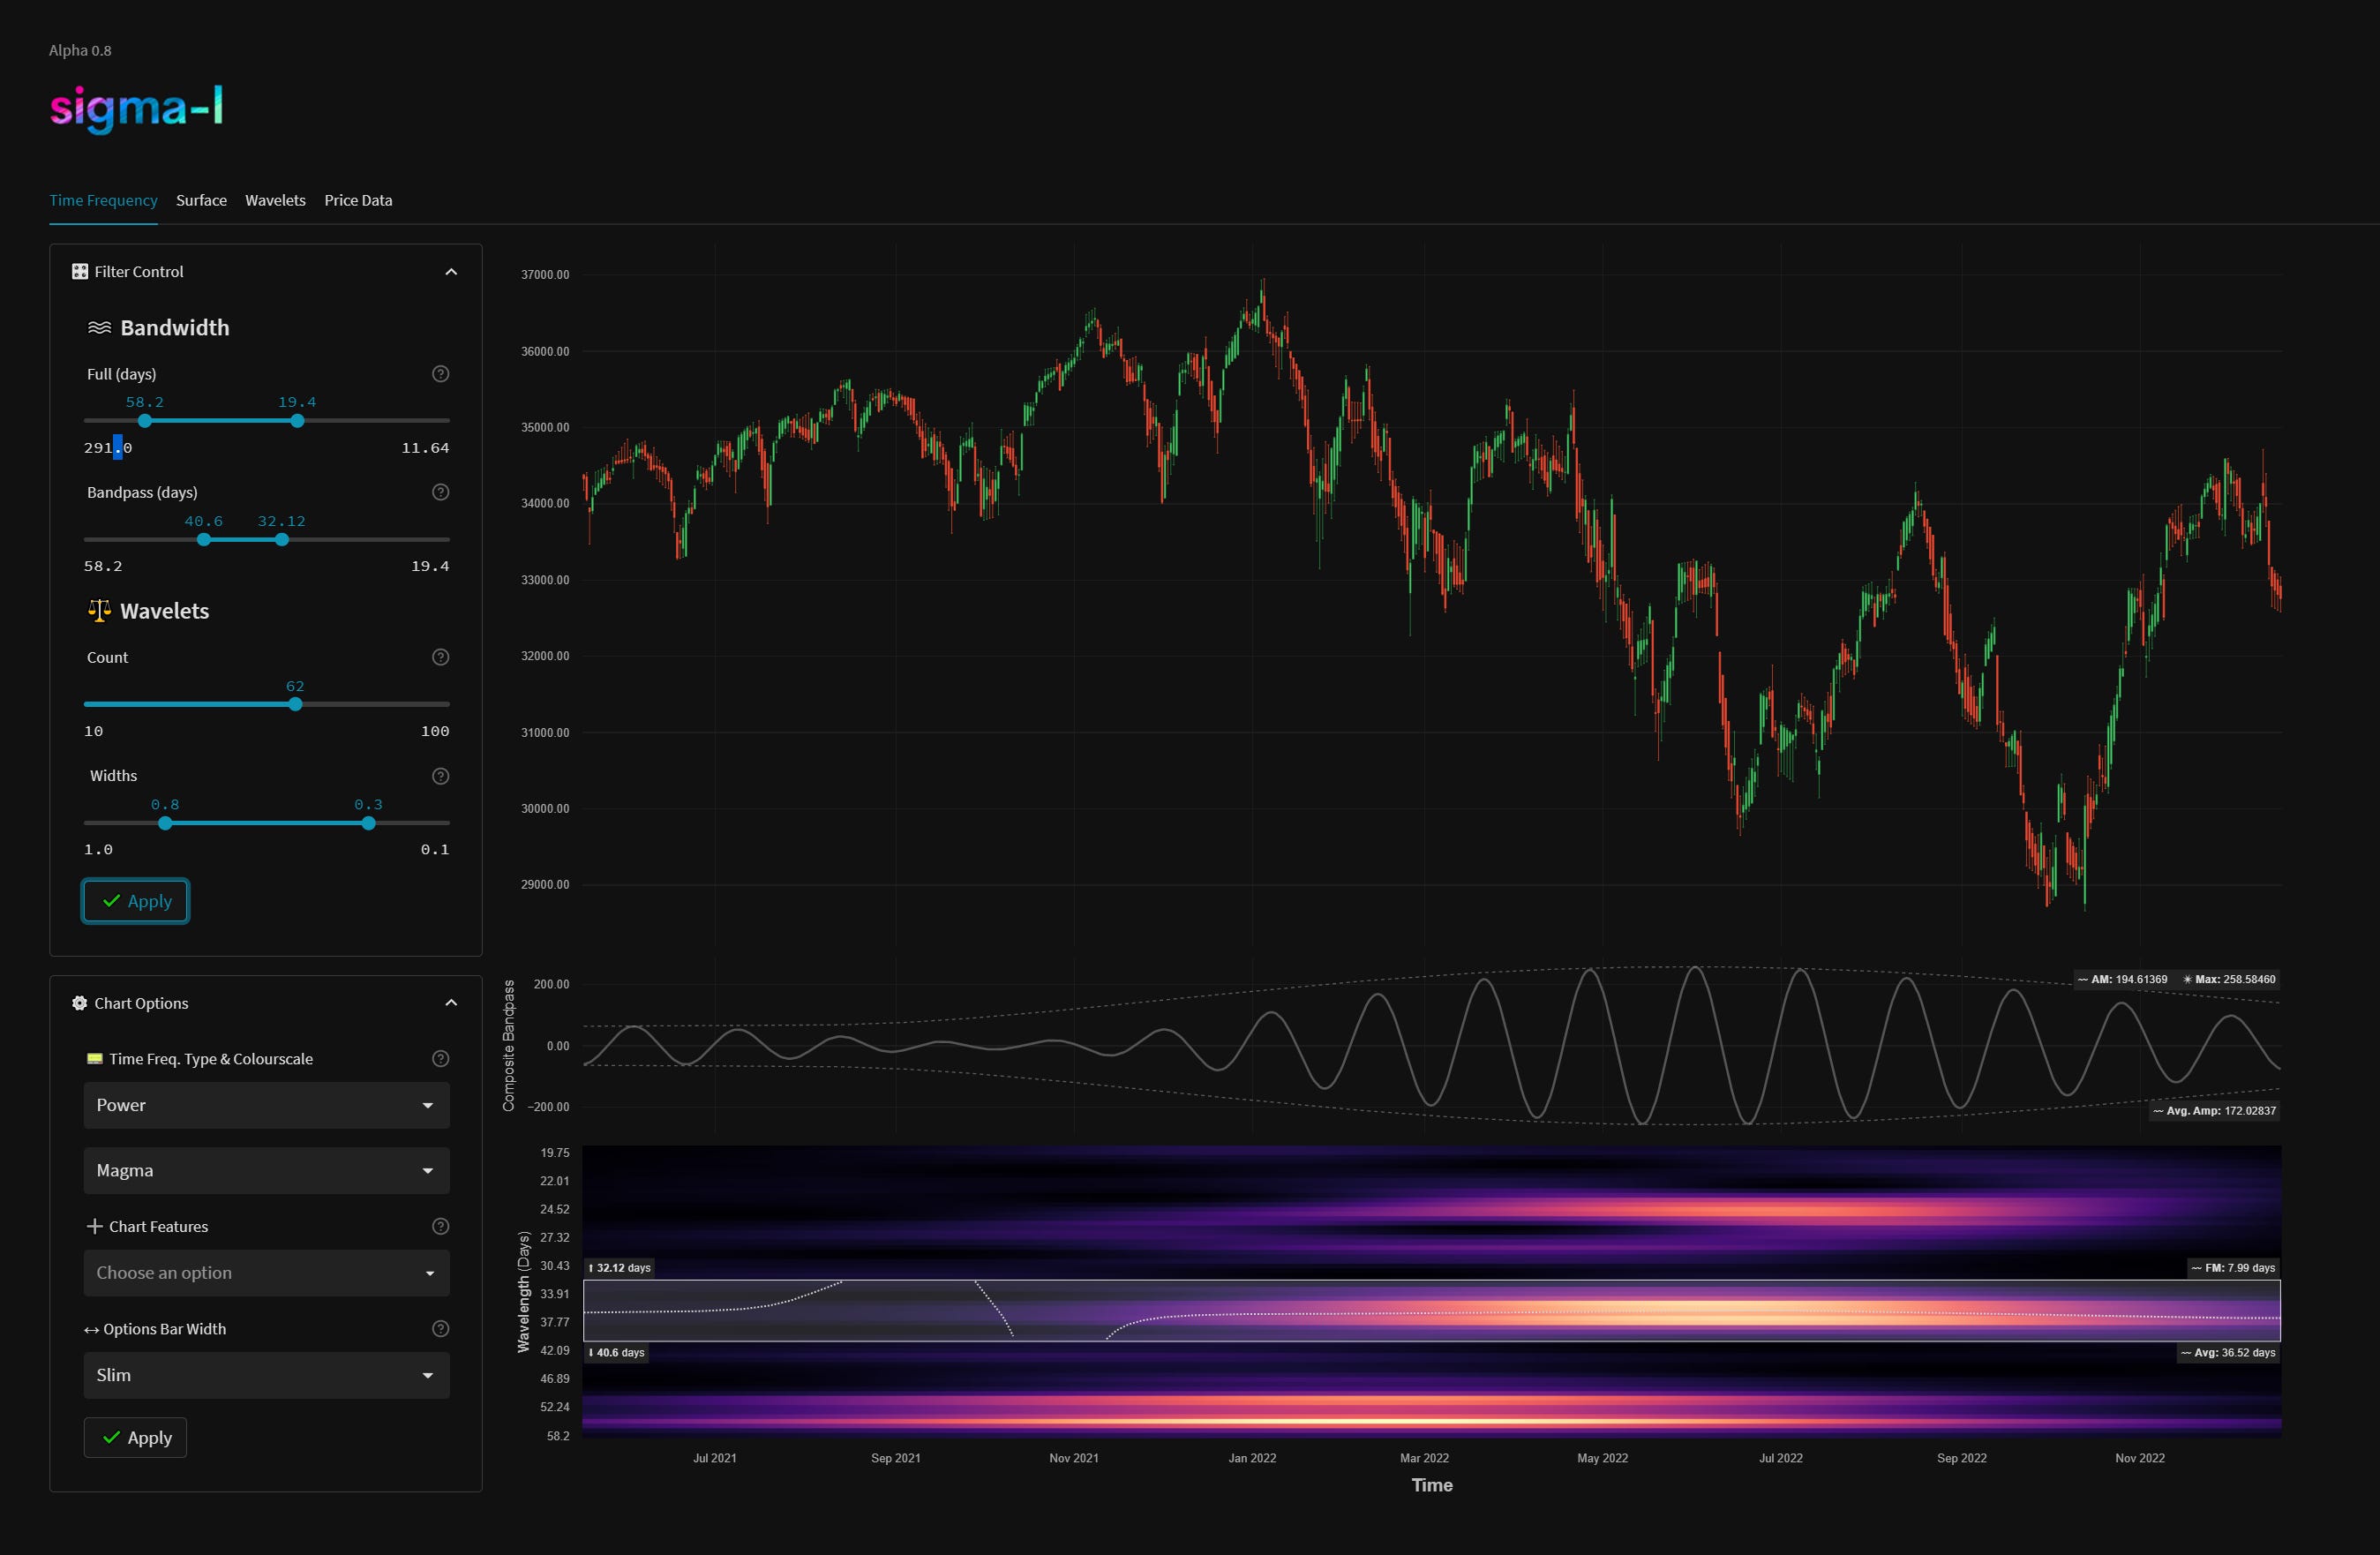Open the Magma colourscale dropdown
The width and height of the screenshot is (2380, 1555).
265,1170
